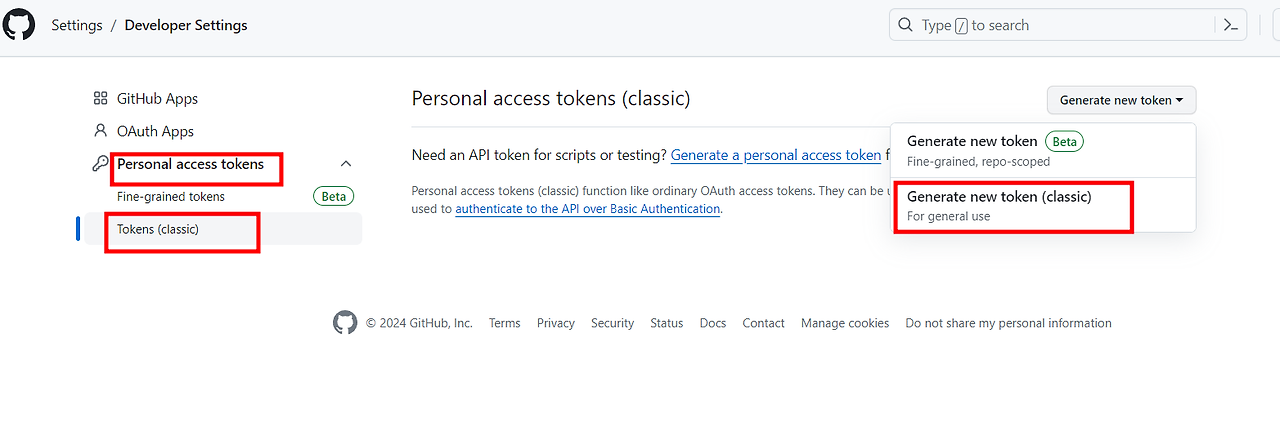Click Manage cookies in the footer
1280x440 pixels.
(845, 323)
